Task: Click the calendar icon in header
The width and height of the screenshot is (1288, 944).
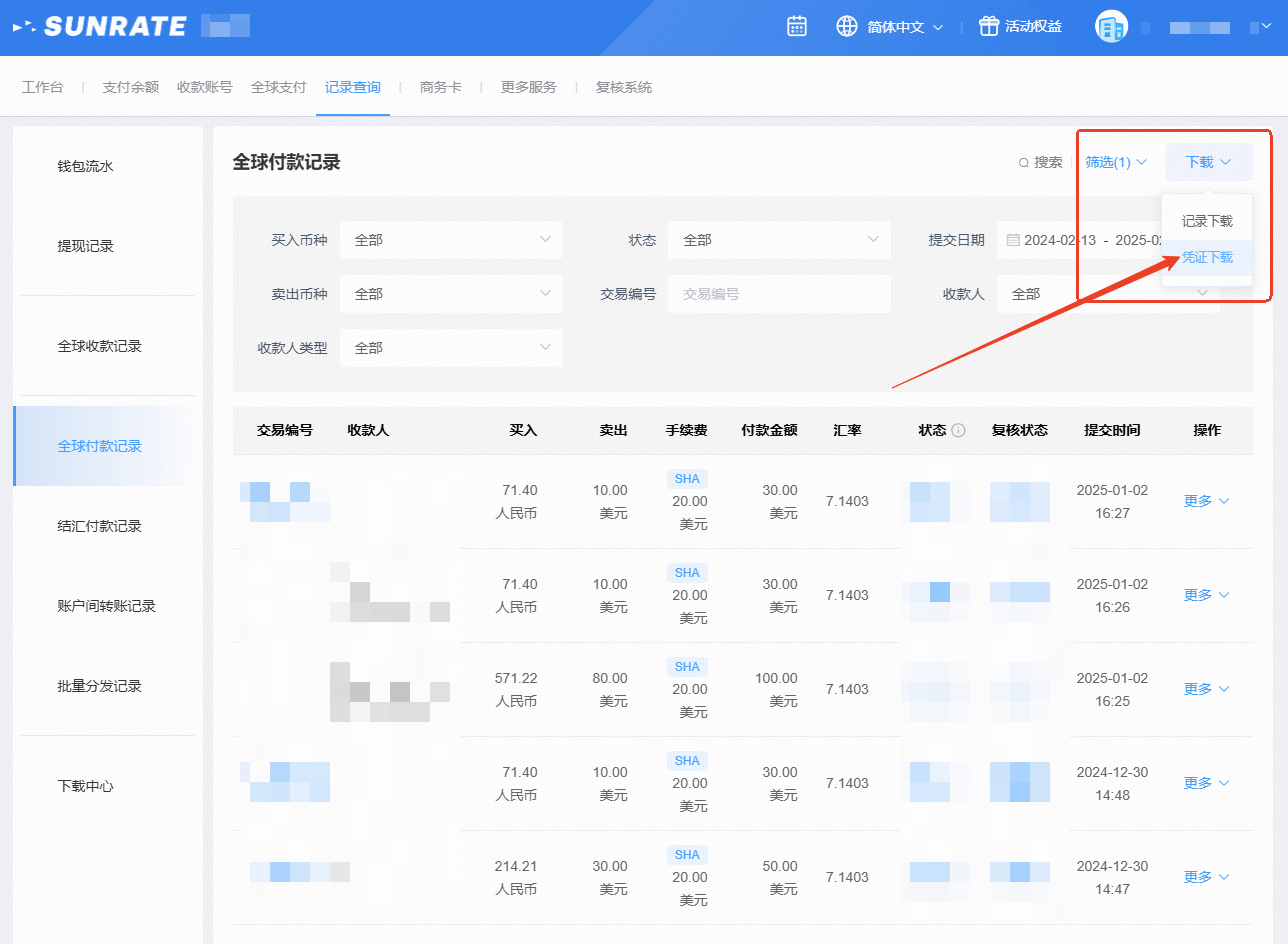Action: (x=797, y=27)
